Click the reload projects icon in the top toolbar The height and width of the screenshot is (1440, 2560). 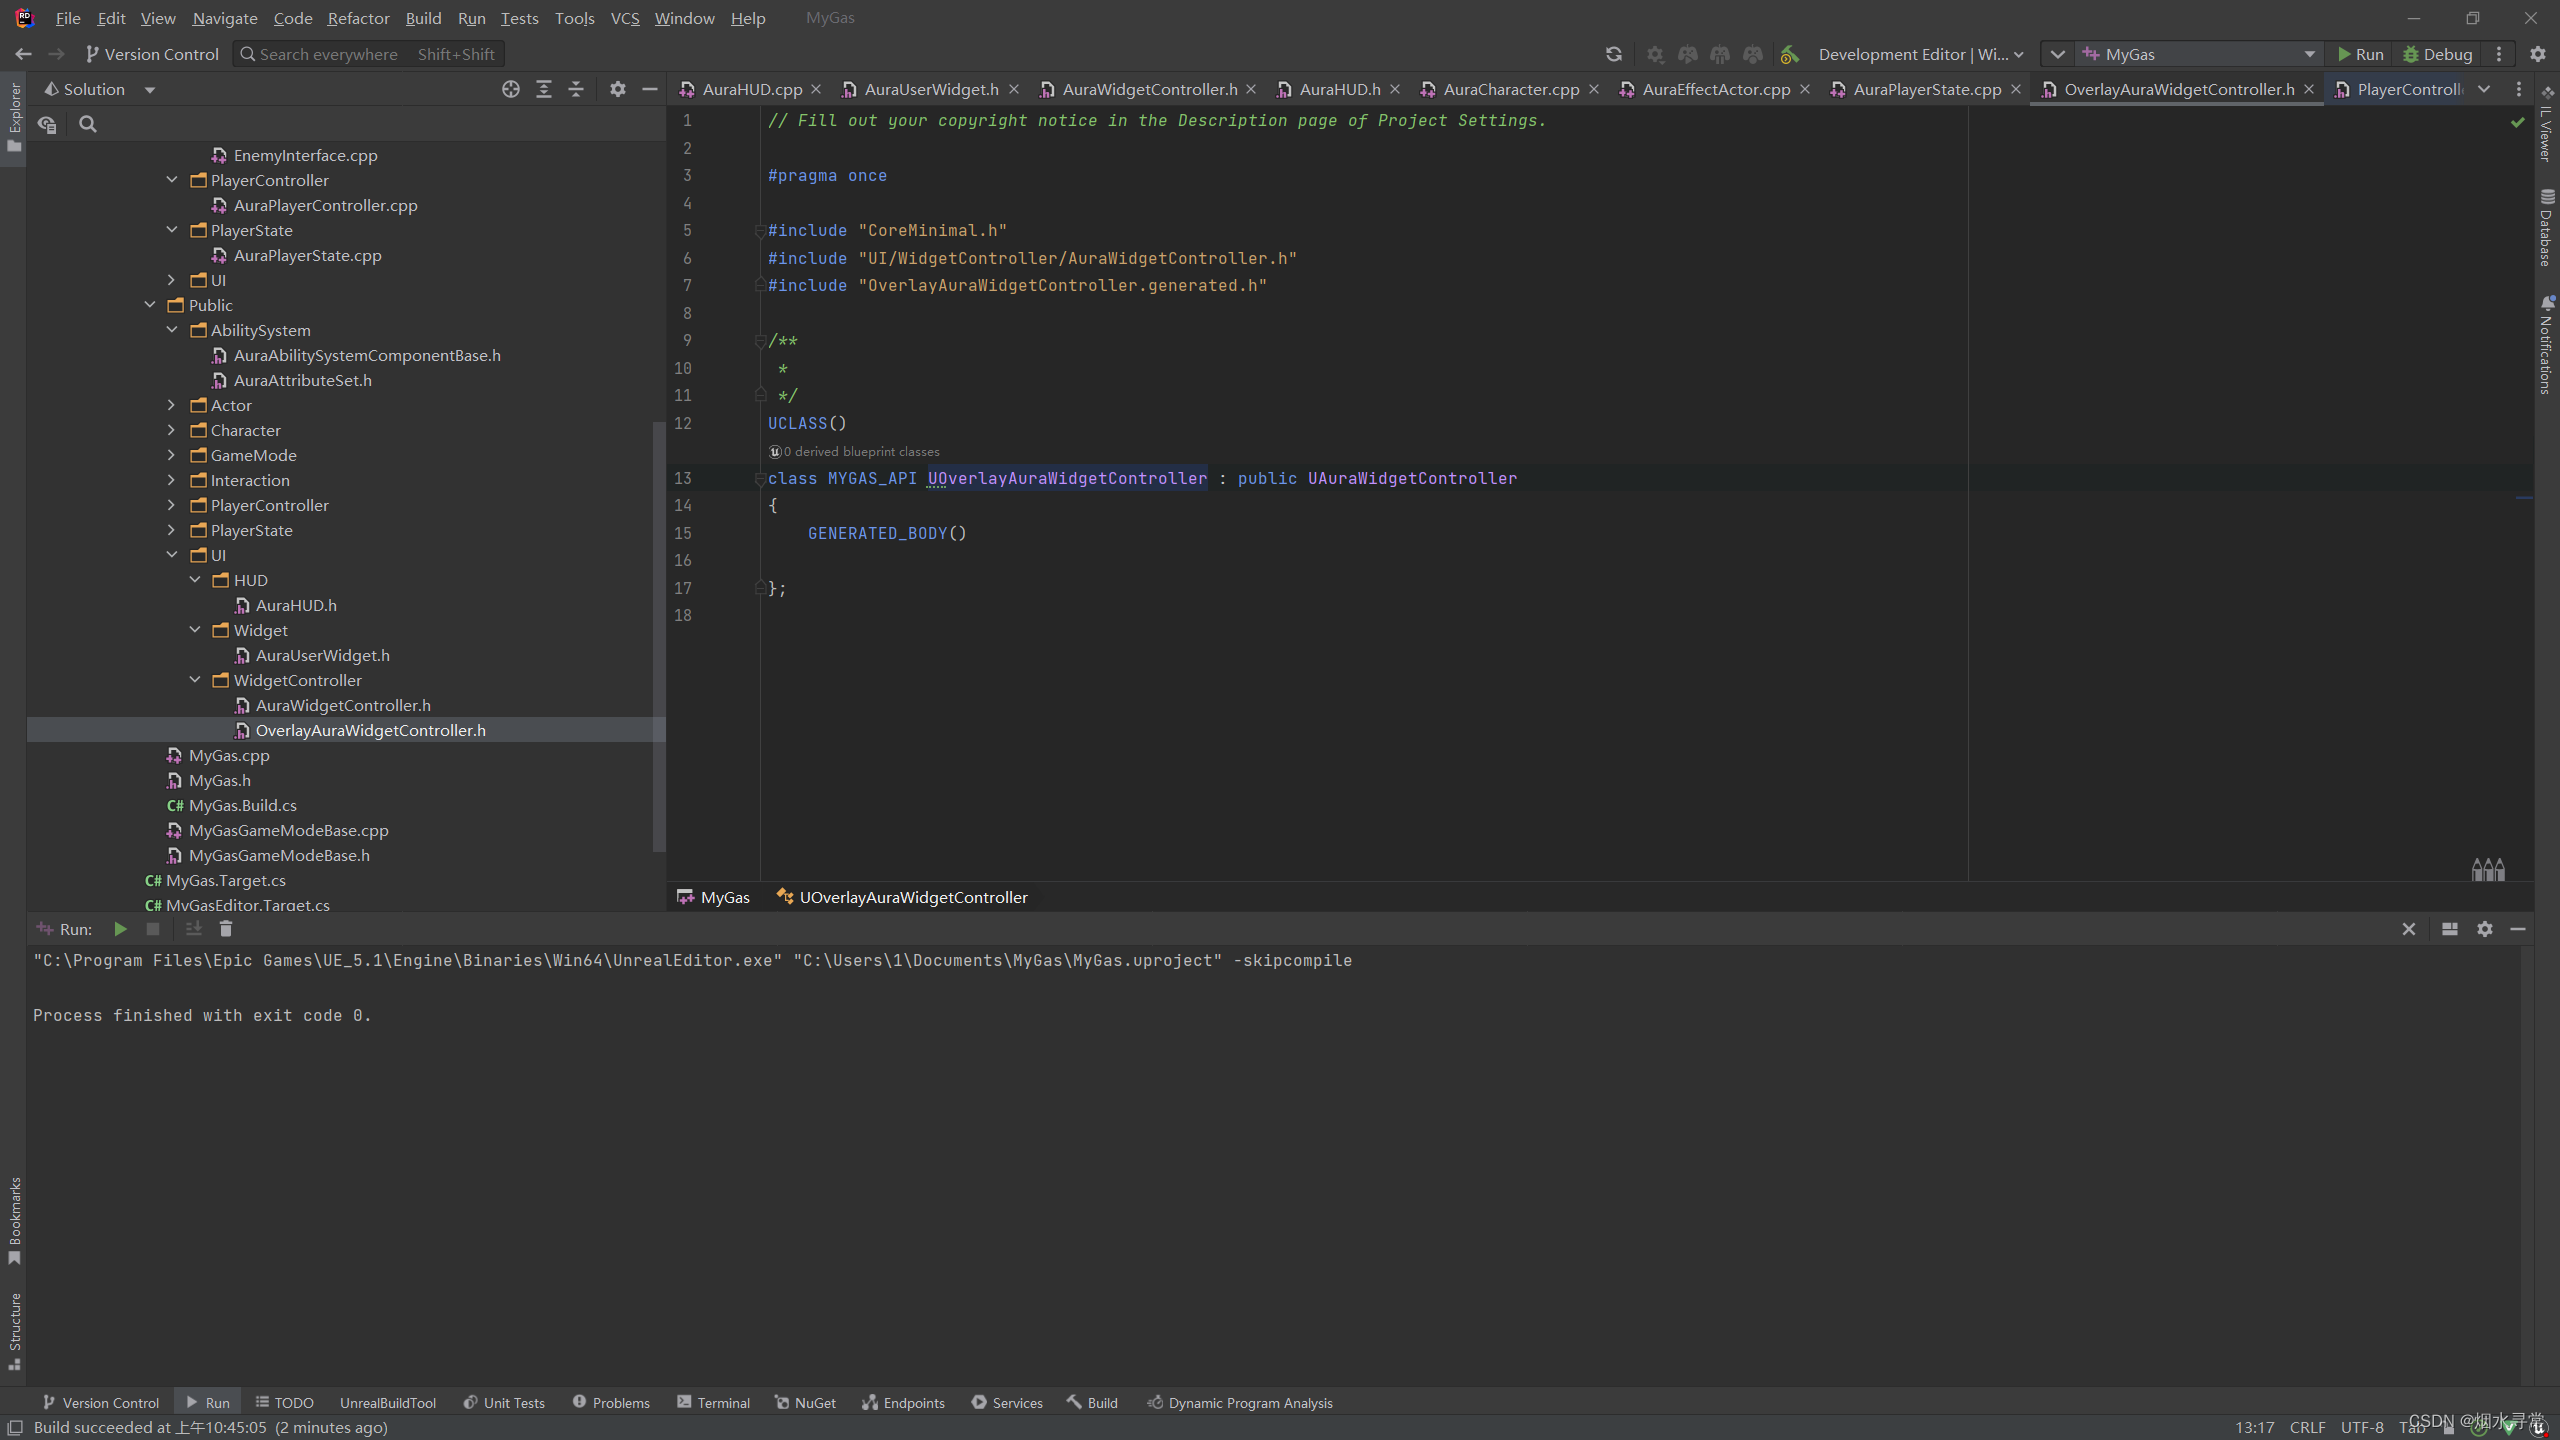coord(1613,54)
